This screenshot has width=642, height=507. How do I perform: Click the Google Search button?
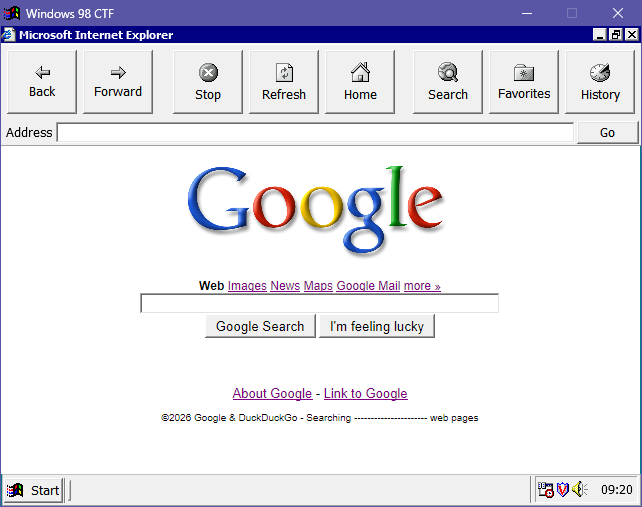[x=260, y=326]
